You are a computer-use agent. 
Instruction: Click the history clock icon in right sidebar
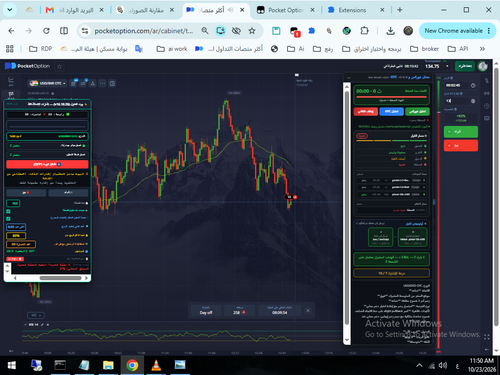487,106
